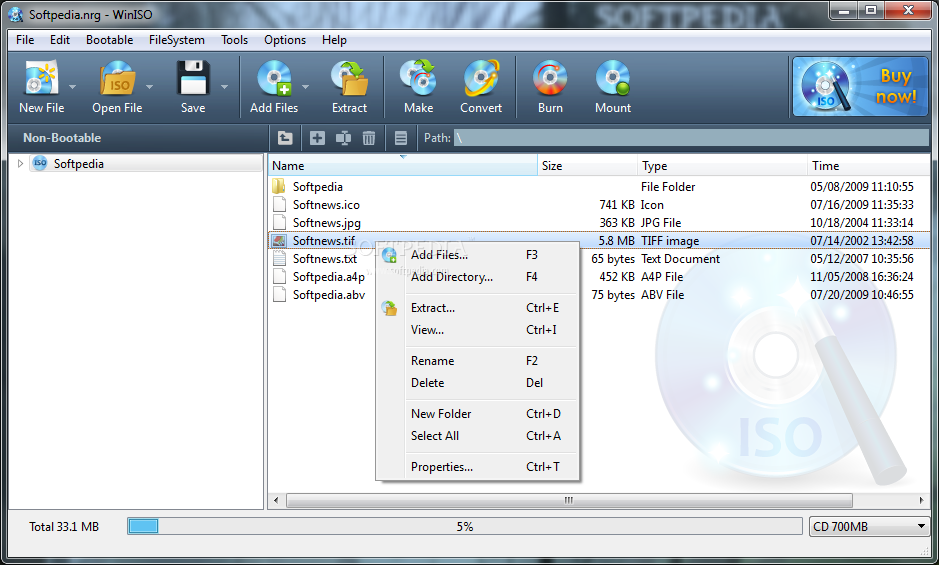Go up one folder level icon
The width and height of the screenshot is (939, 565).
285,138
